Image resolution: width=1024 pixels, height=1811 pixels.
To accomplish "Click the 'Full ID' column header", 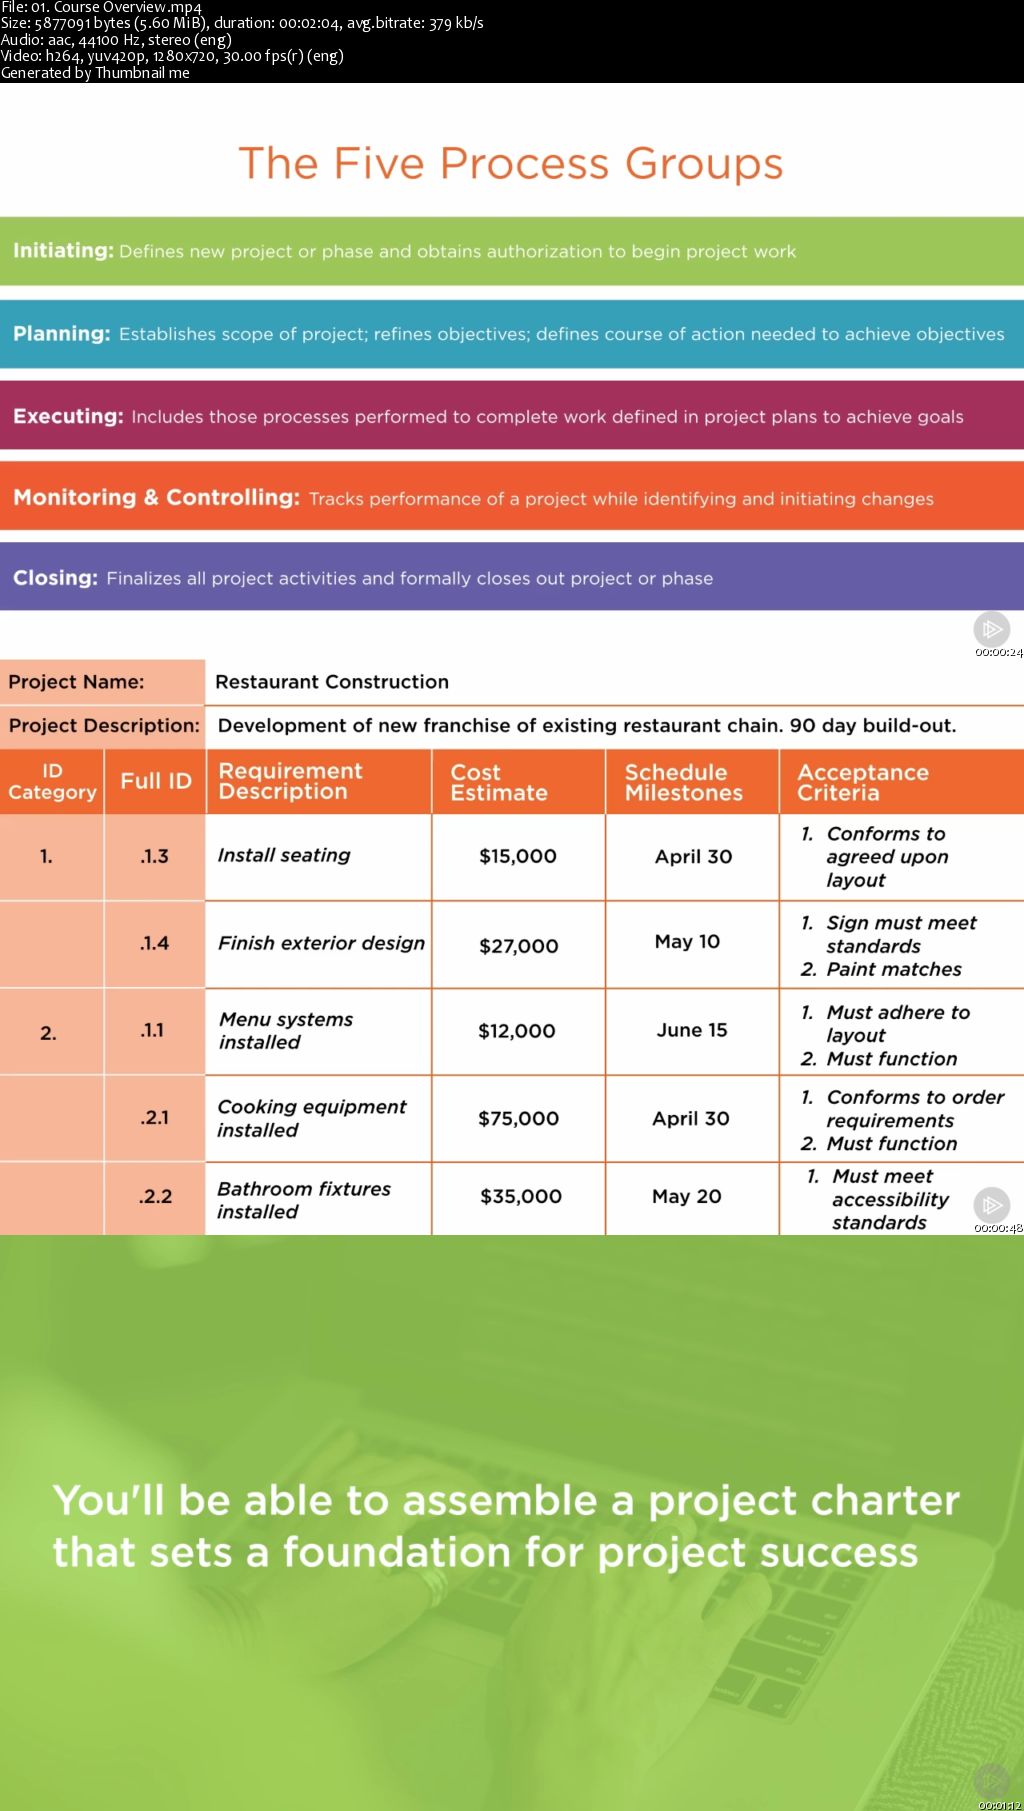I will click(155, 782).
